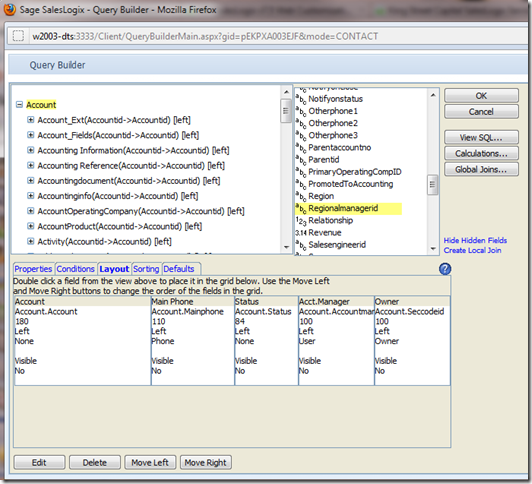Viewport: 532px width, 484px height.
Task: Select the Account column header in grid
Action: point(82,302)
